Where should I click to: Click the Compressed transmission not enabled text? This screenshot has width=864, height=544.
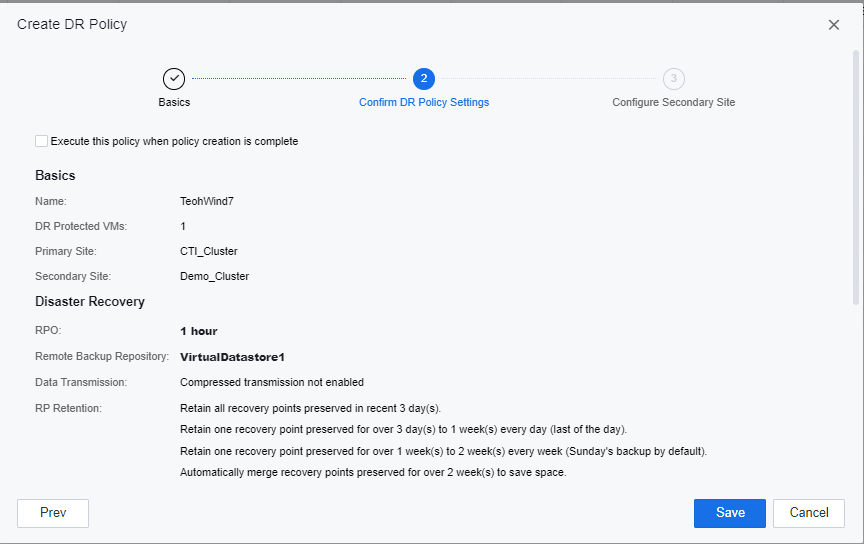272,382
